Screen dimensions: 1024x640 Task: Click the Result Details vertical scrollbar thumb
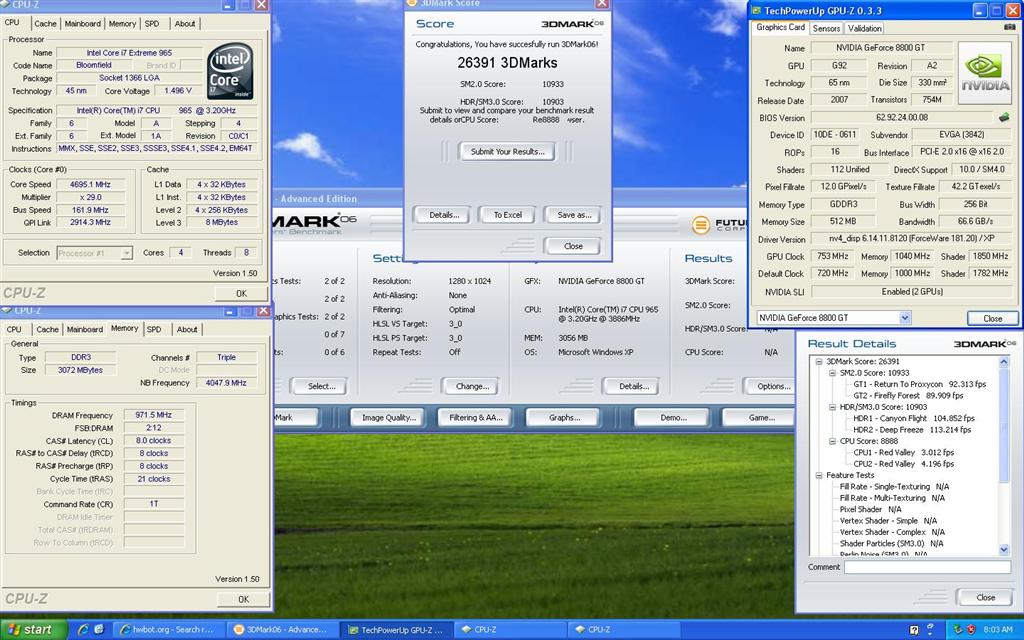click(1004, 424)
